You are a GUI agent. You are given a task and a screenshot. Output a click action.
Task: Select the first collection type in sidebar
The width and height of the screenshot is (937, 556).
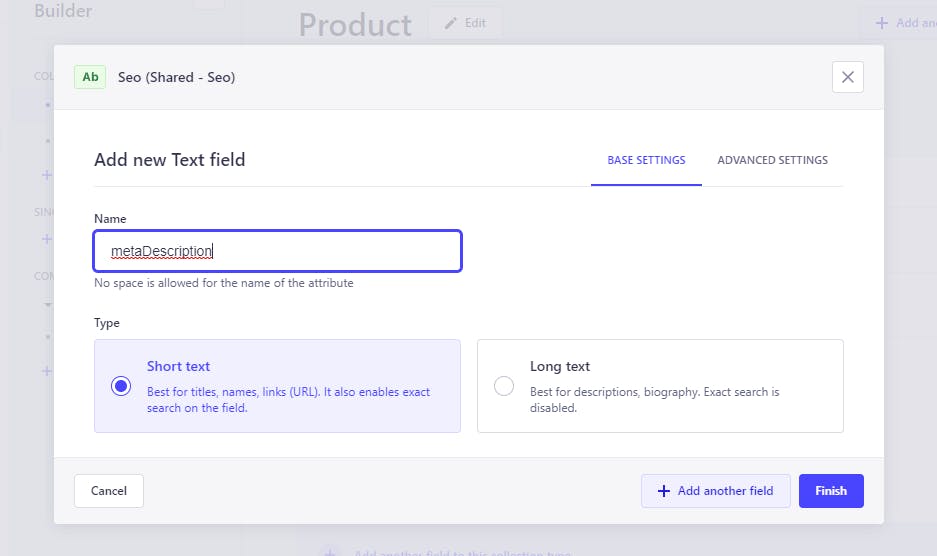46,104
